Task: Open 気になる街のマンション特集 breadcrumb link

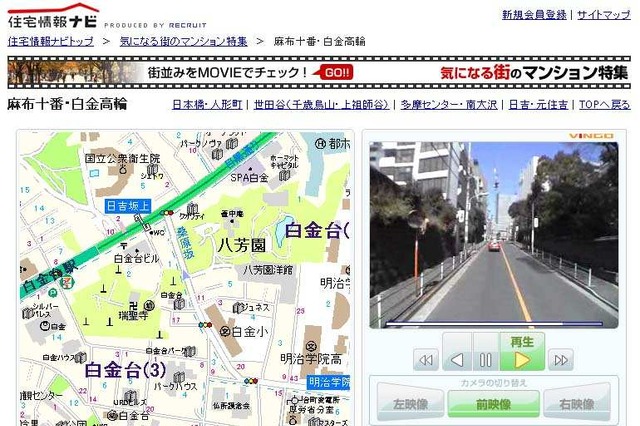Action: coord(183,41)
